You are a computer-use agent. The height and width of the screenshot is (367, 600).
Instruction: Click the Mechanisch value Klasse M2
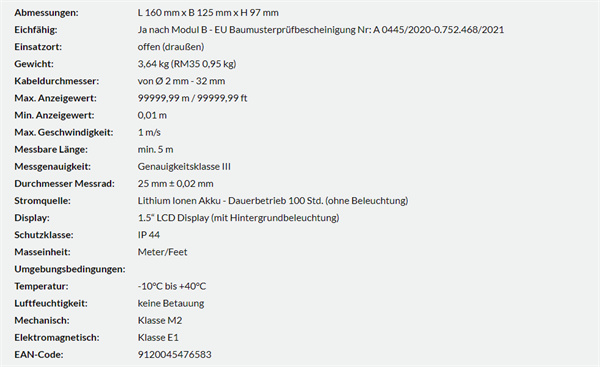pos(160,320)
